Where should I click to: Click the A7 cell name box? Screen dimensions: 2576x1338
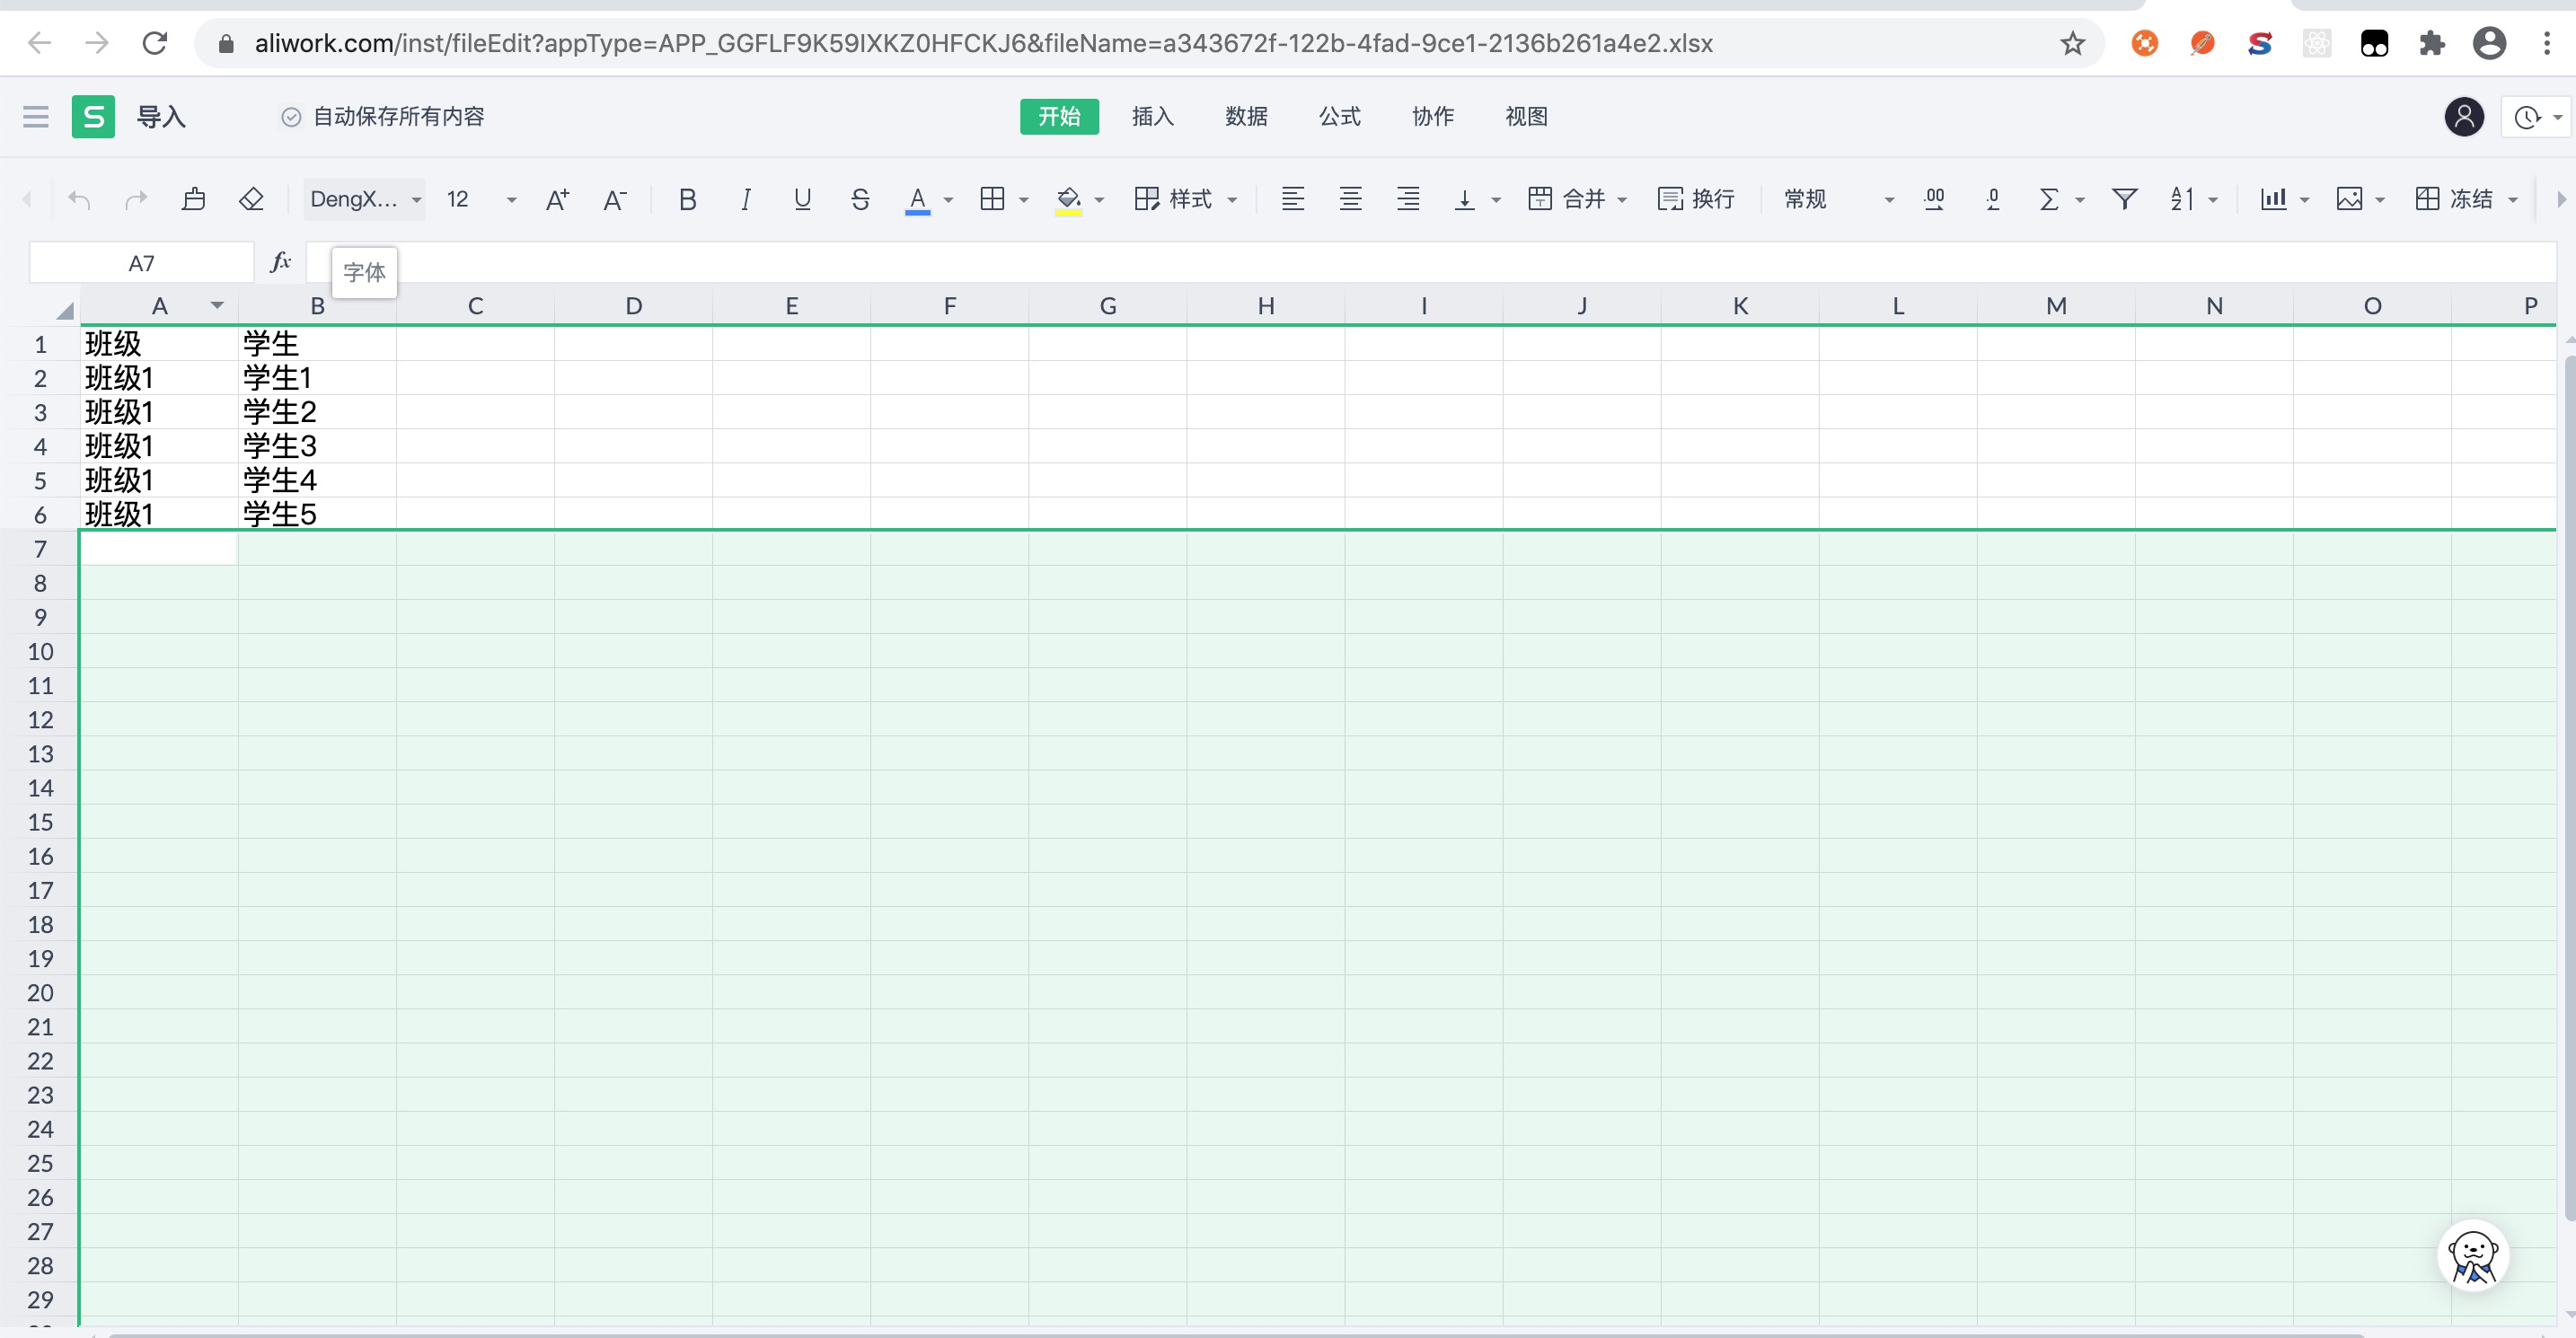141,263
